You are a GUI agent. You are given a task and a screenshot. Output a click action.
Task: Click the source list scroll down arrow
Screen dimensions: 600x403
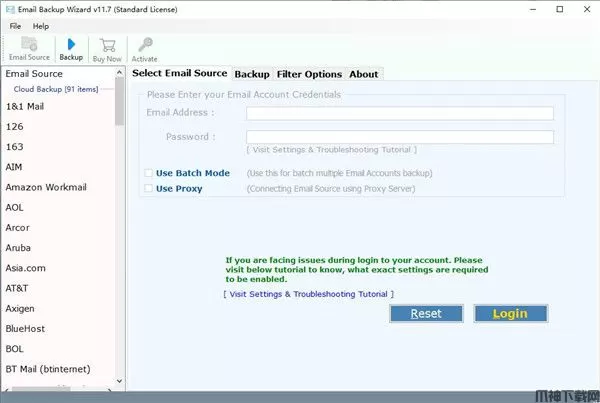(119, 381)
